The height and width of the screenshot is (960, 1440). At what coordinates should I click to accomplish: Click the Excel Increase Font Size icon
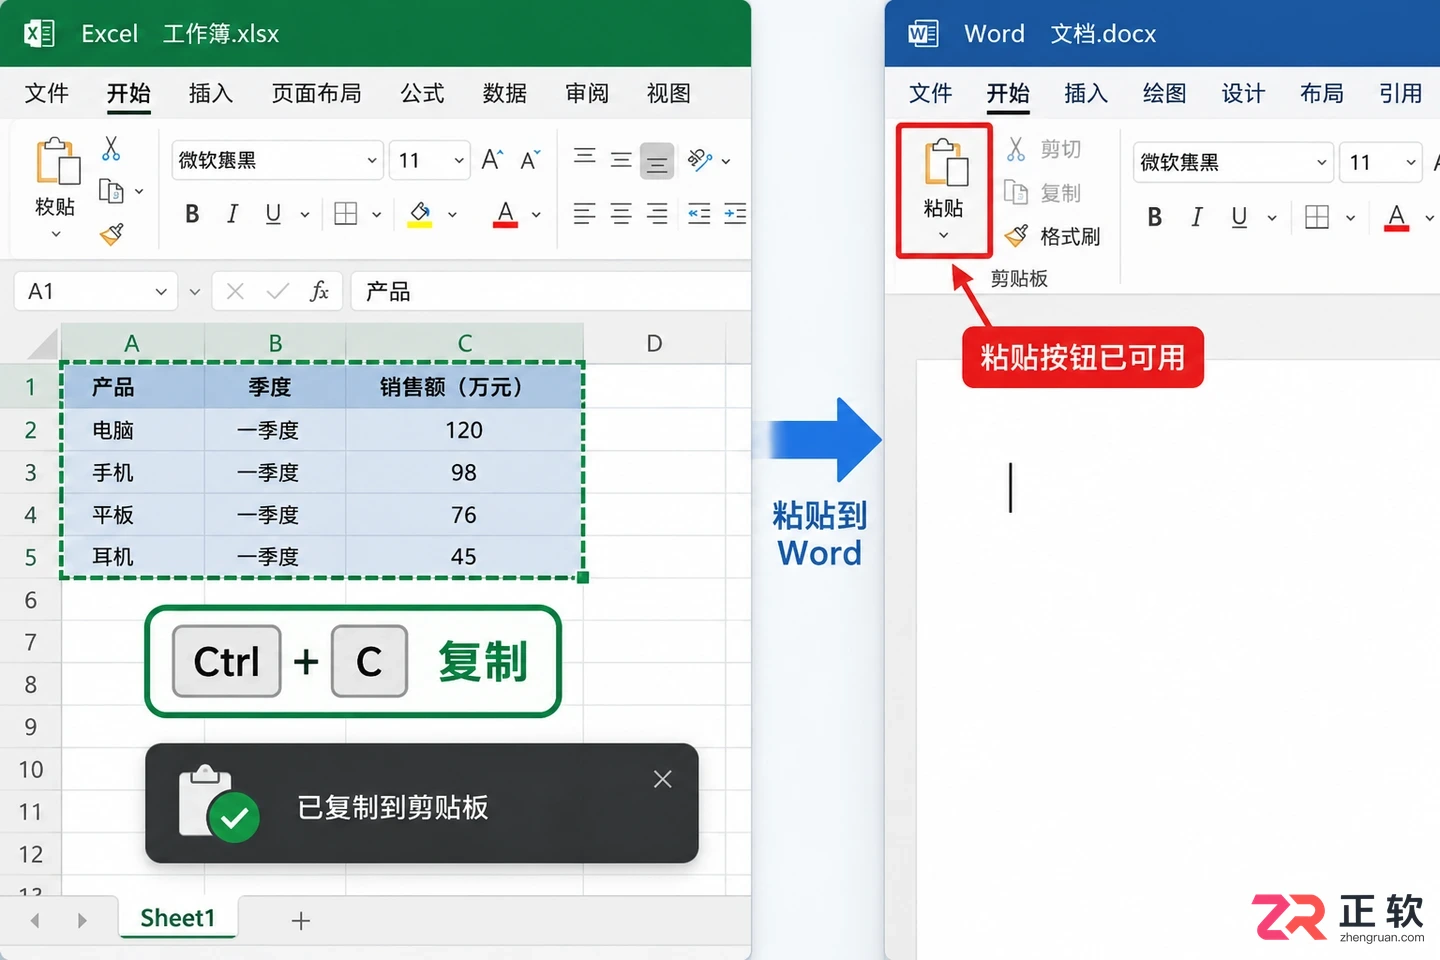click(x=492, y=160)
